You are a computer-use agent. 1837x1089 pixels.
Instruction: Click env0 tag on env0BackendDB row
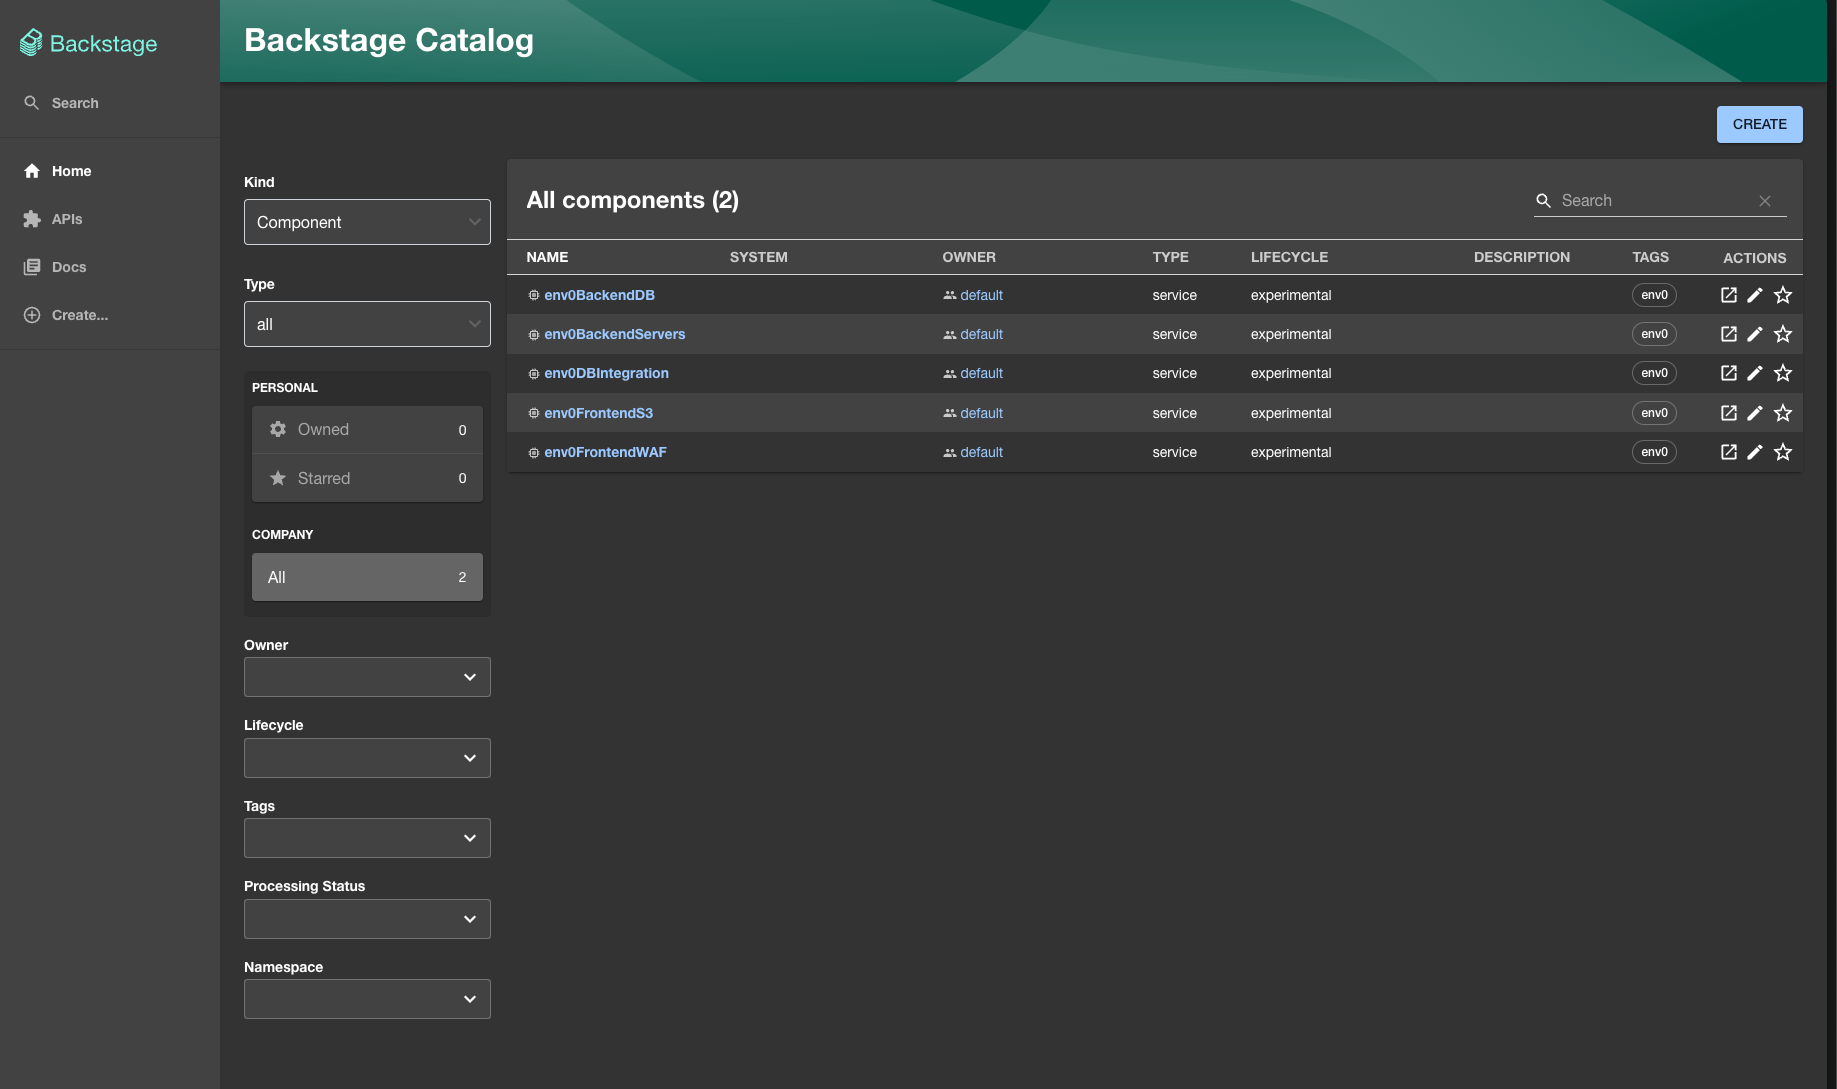tap(1654, 295)
